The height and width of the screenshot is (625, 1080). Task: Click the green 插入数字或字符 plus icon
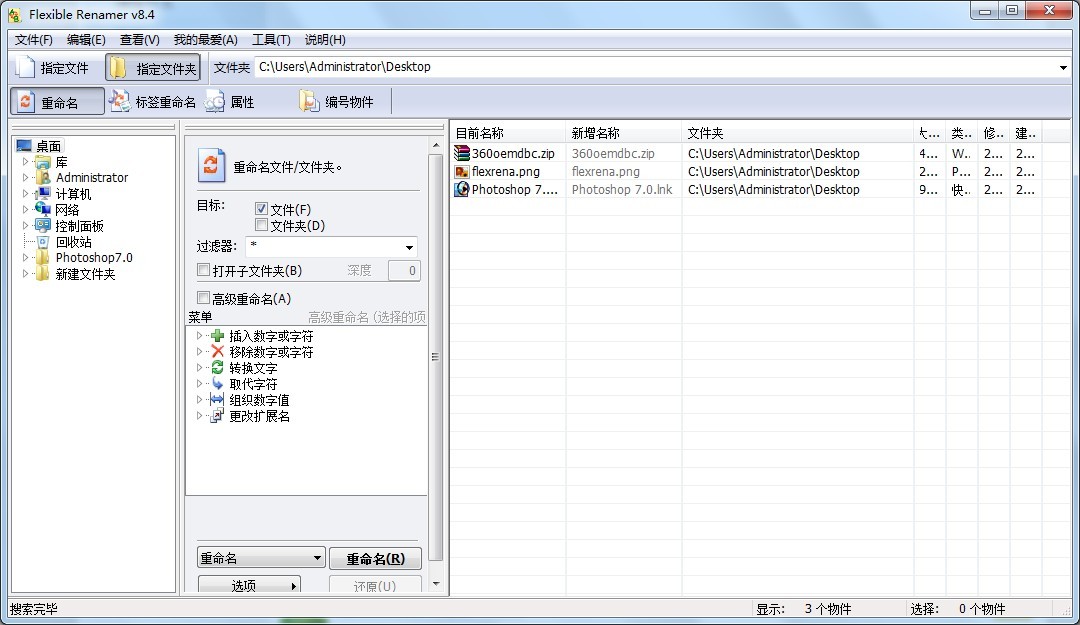(x=217, y=337)
